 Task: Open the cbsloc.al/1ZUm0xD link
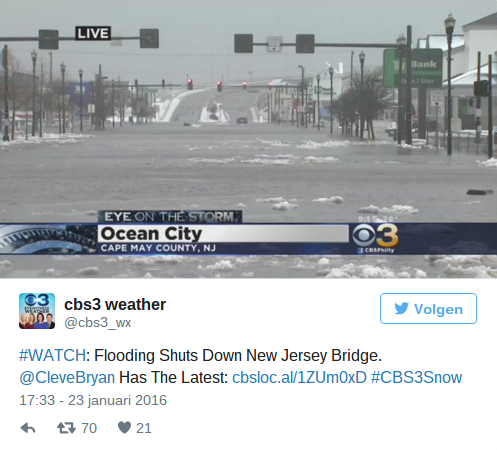point(299,378)
